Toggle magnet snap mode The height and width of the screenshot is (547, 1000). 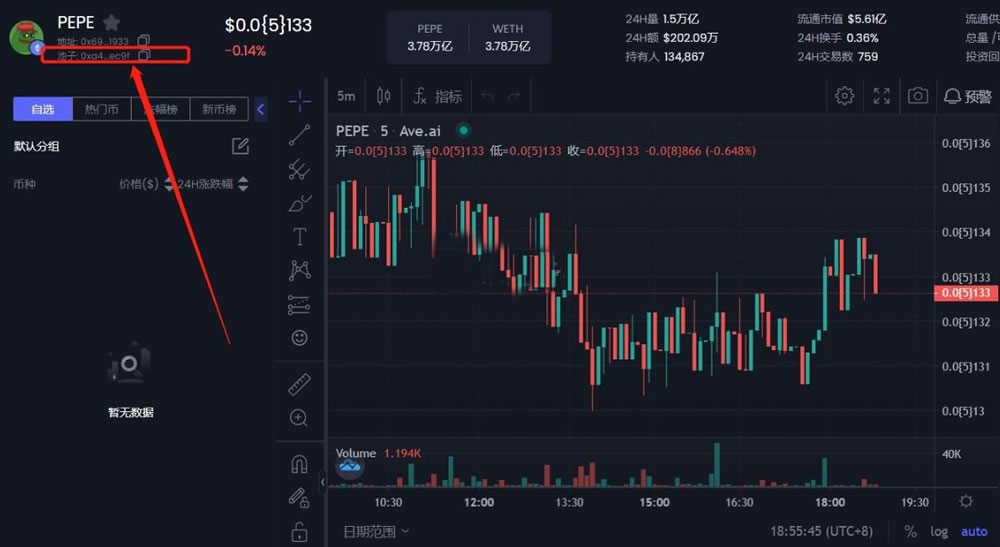pyautogui.click(x=299, y=464)
